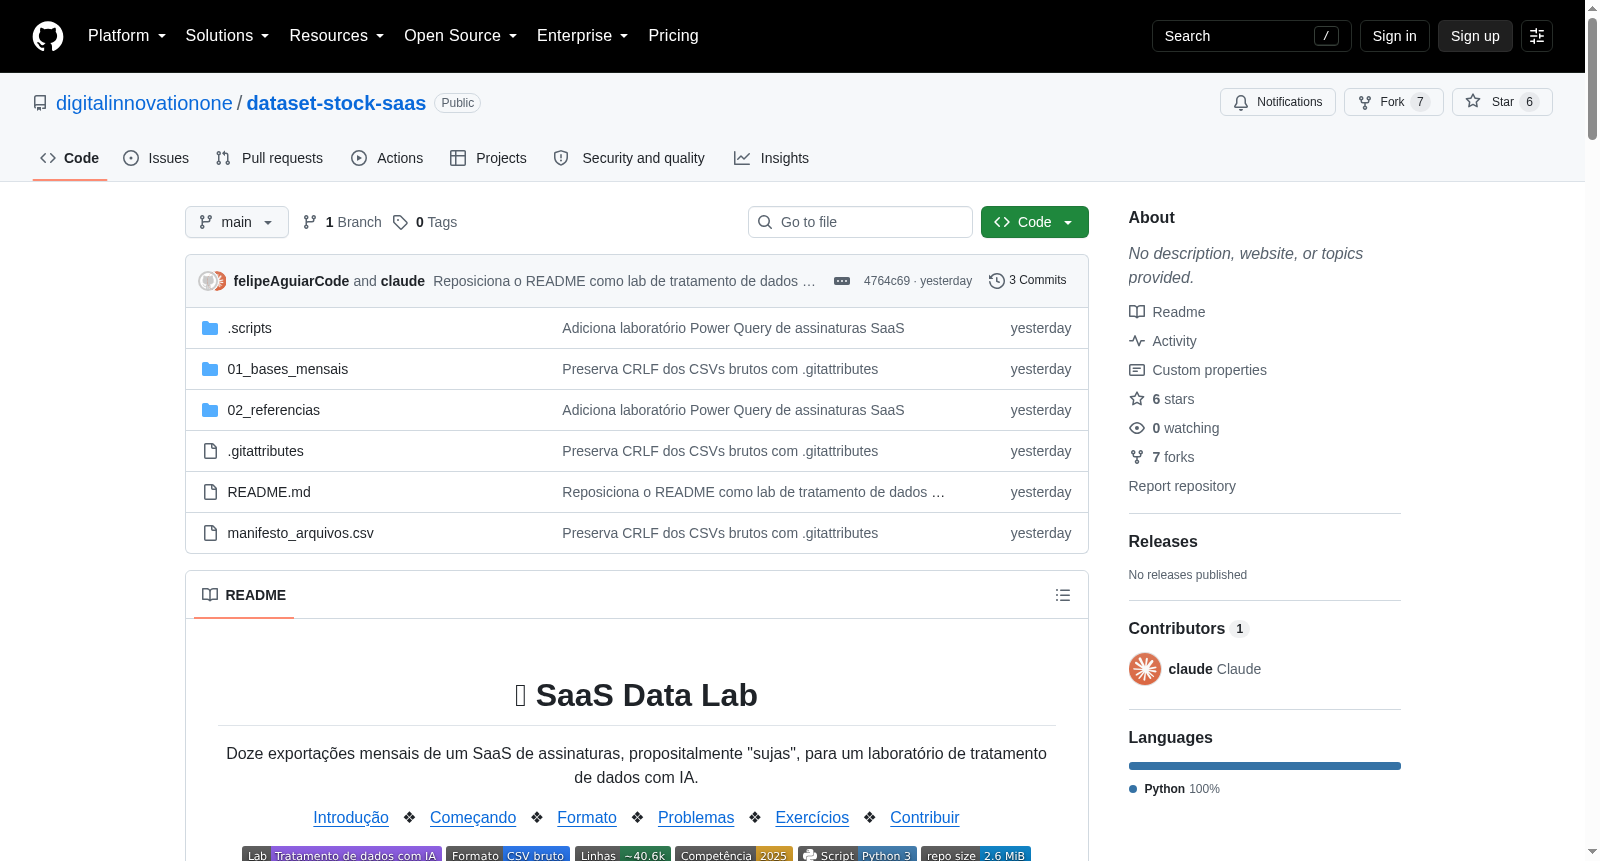The width and height of the screenshot is (1600, 861).
Task: Jump to Contribuir section
Action: click(925, 817)
